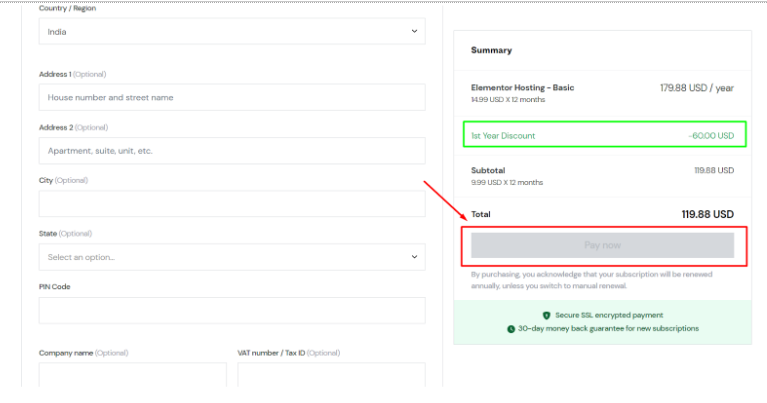The width and height of the screenshot is (767, 403).
Task: Click the chevron arrow in the State field
Action: [415, 257]
